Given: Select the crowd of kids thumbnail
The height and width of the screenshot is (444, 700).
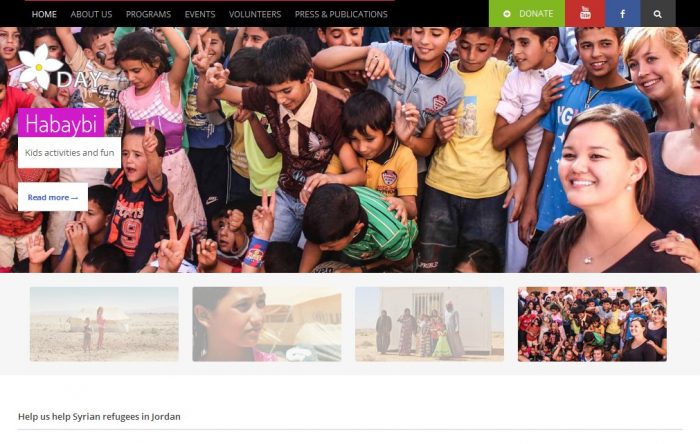Looking at the screenshot, I should pos(592,324).
